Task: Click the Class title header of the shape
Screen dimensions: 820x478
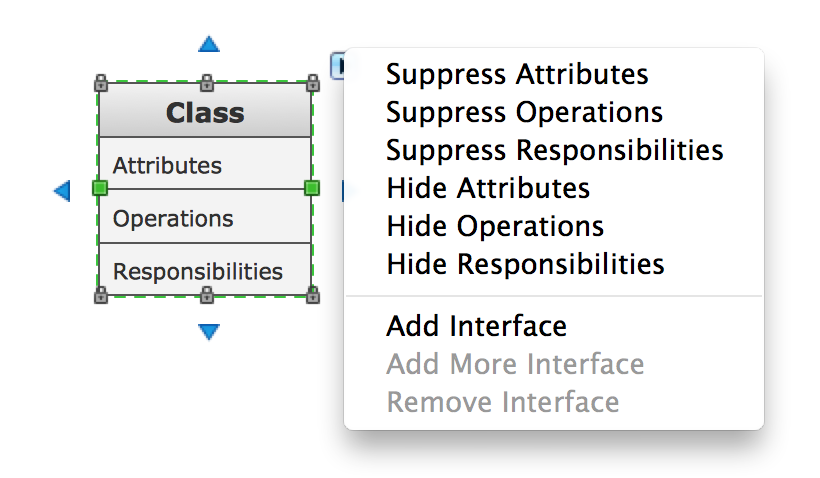Action: 205,111
